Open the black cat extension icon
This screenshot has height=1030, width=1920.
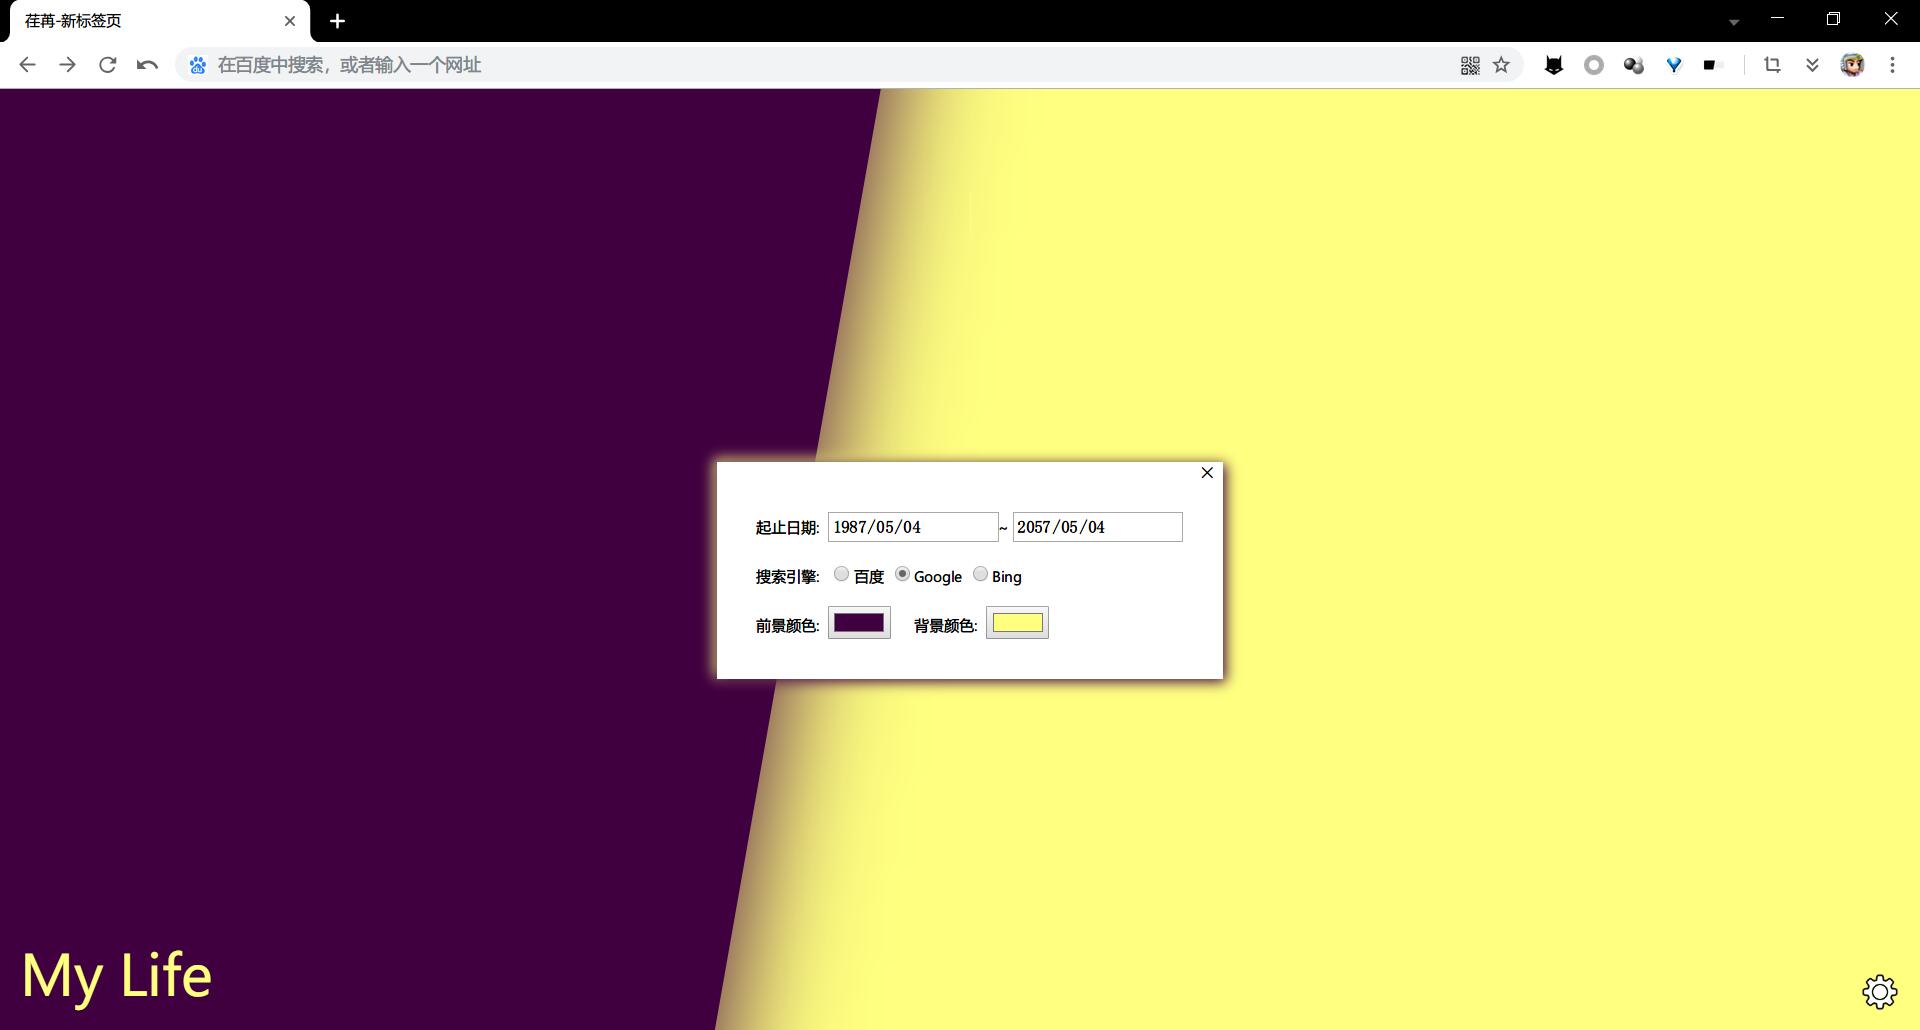click(1554, 65)
